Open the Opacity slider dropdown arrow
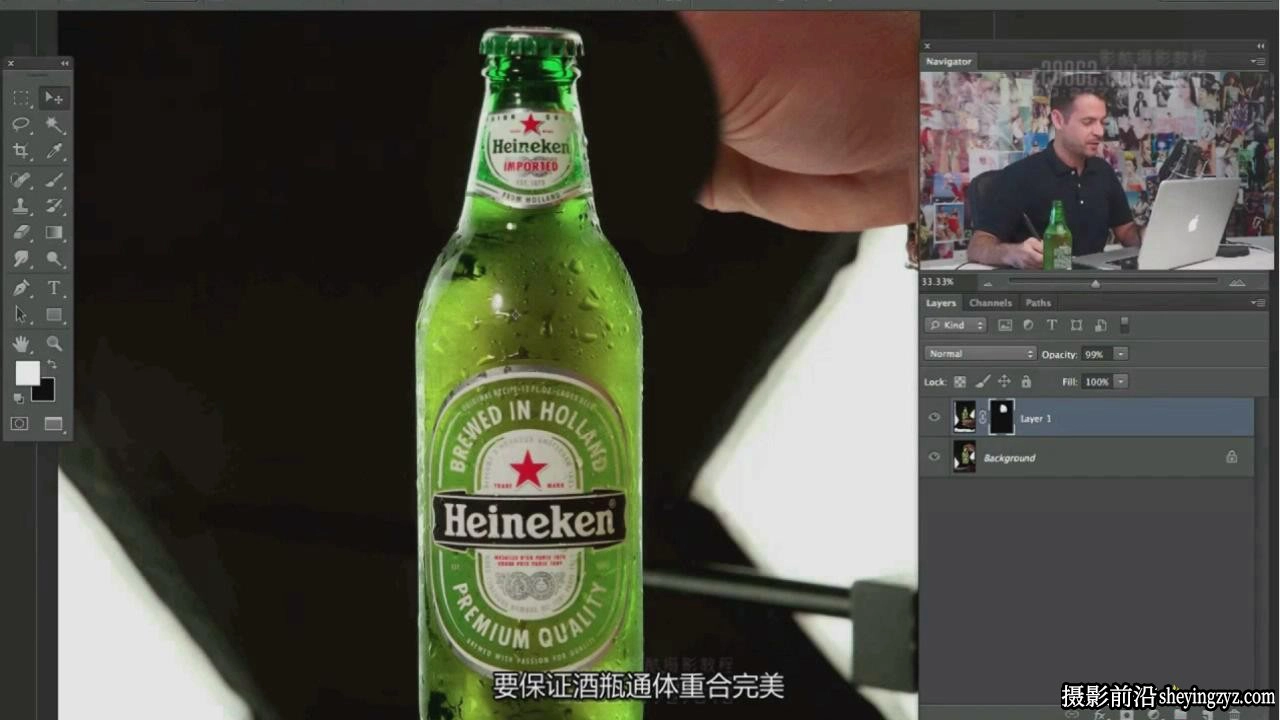Screen dimensions: 1280x720 [1121, 354]
